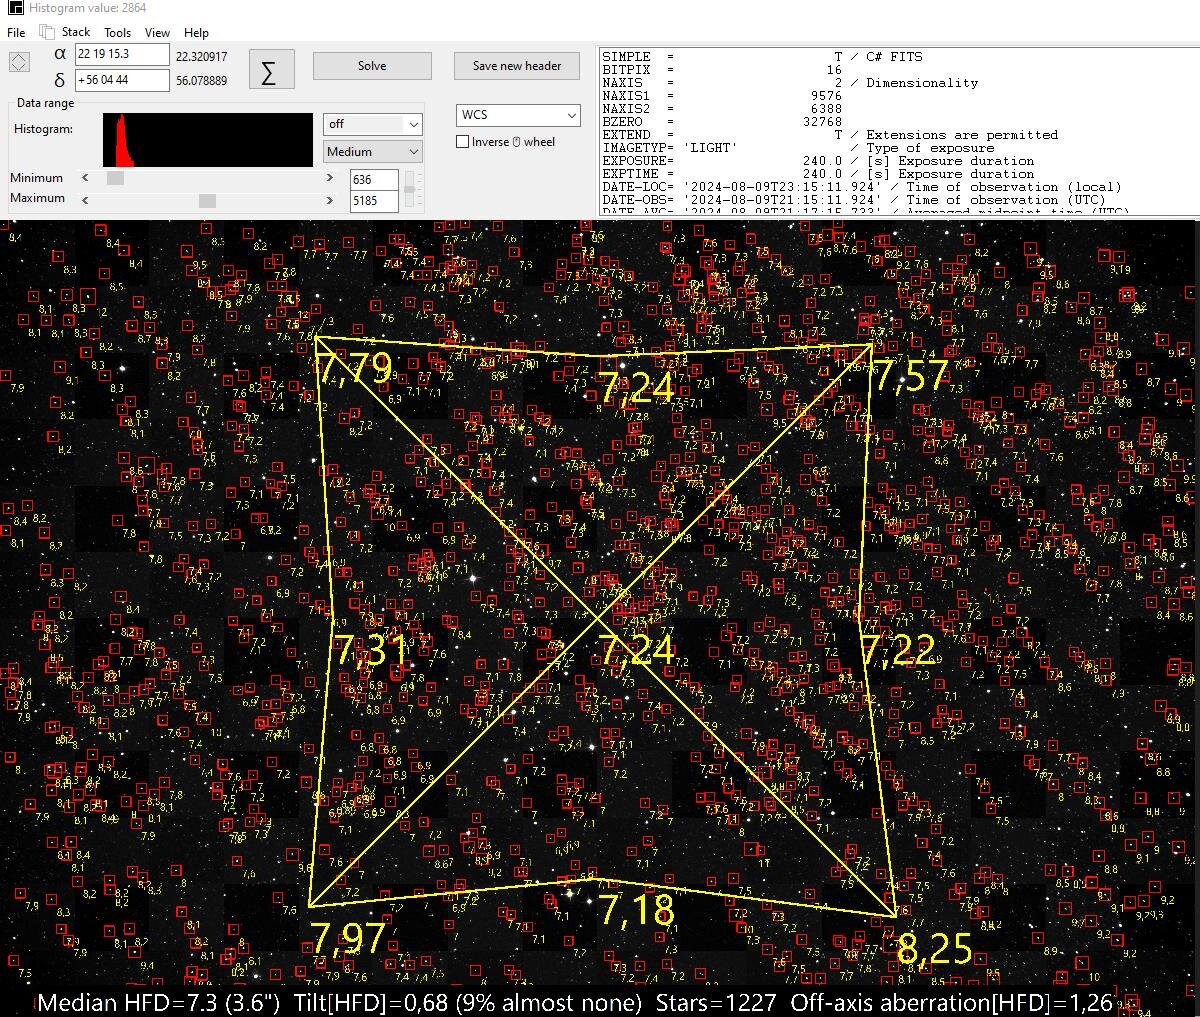Click the tilt value 7,31
The width and height of the screenshot is (1200, 1017).
[371, 651]
